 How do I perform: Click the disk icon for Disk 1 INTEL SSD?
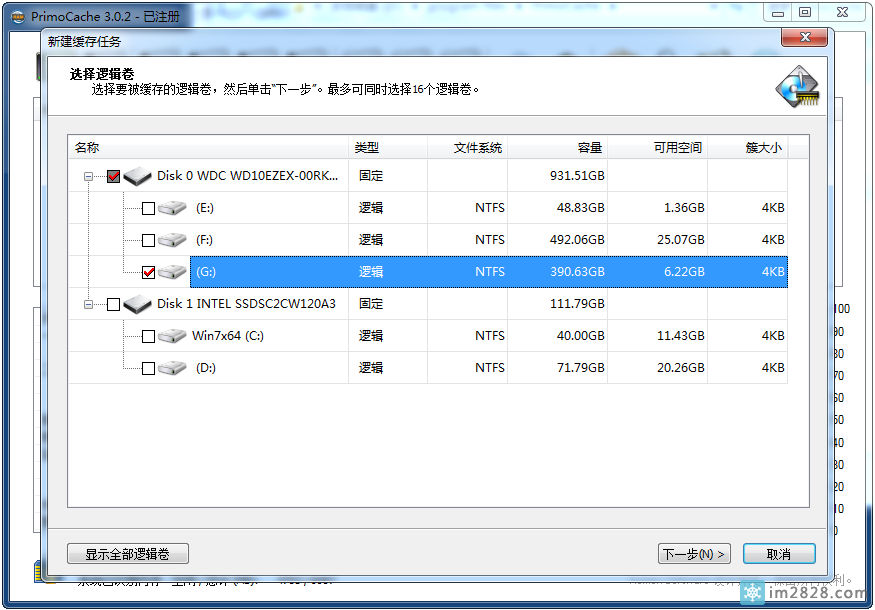[137, 304]
